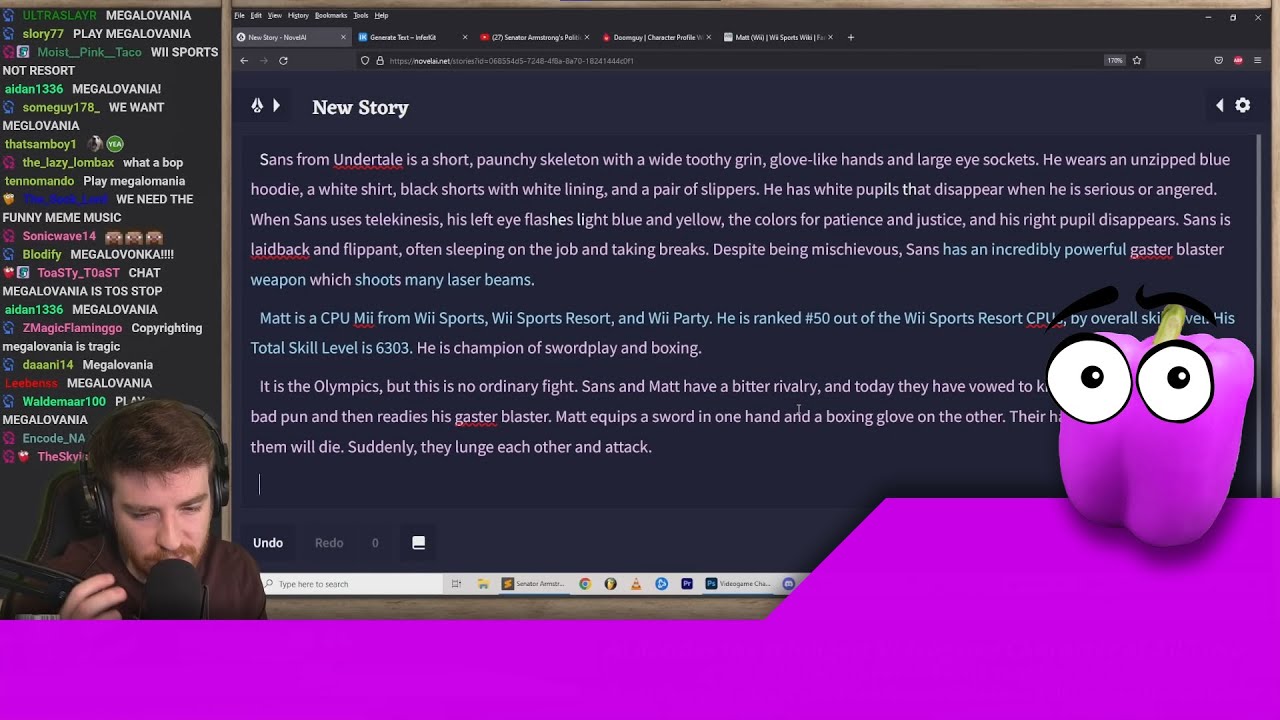Open the red adblock extension icon
Screen dimensions: 1280x720
(1238, 60)
